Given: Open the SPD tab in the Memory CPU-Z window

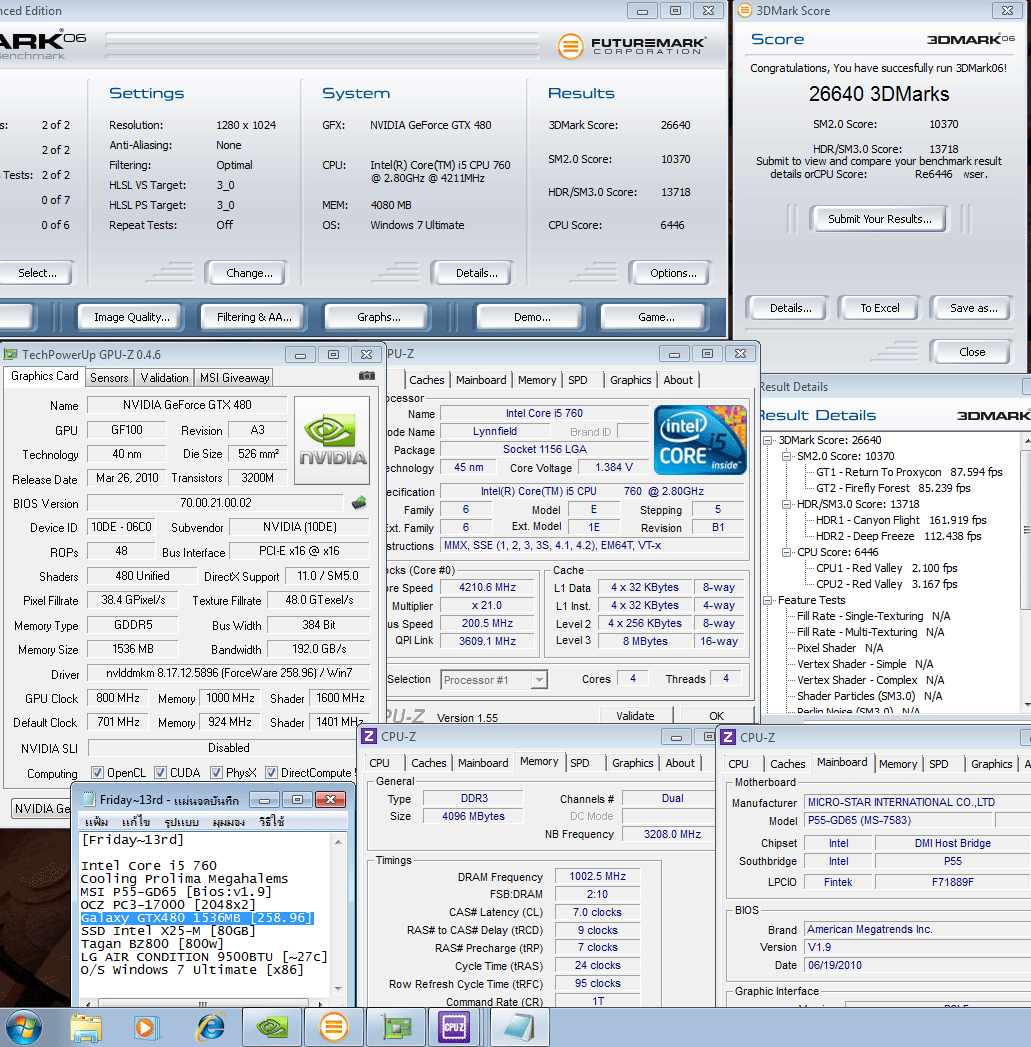Looking at the screenshot, I should [x=580, y=763].
